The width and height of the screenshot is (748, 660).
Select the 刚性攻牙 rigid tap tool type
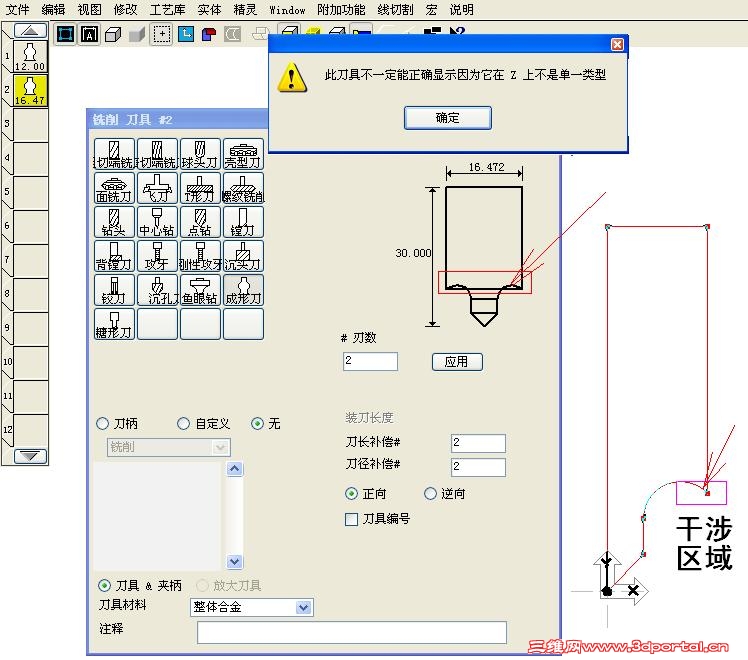pyautogui.click(x=200, y=256)
